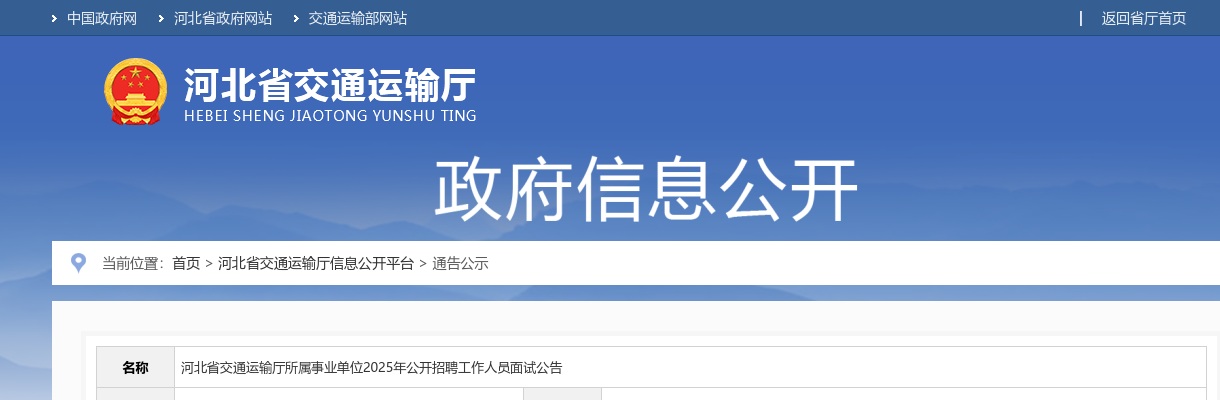Click the arrow icon before 中国政府网
This screenshot has width=1220, height=400.
pos(54,19)
